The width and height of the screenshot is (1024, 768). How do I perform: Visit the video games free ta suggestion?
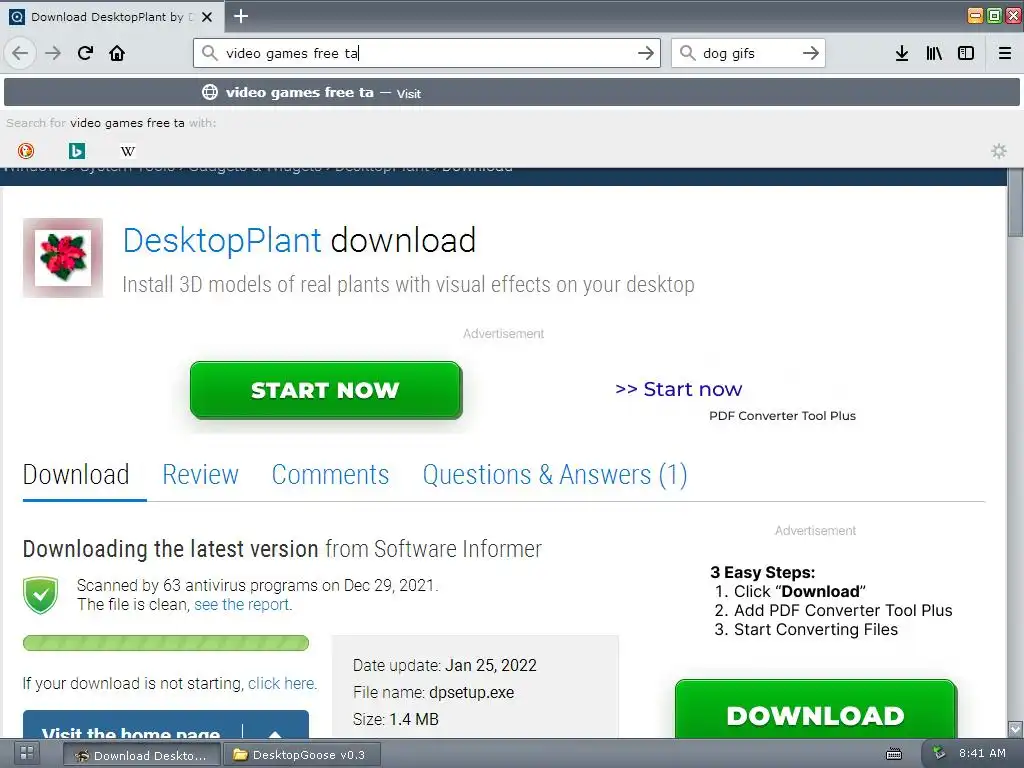pos(511,92)
